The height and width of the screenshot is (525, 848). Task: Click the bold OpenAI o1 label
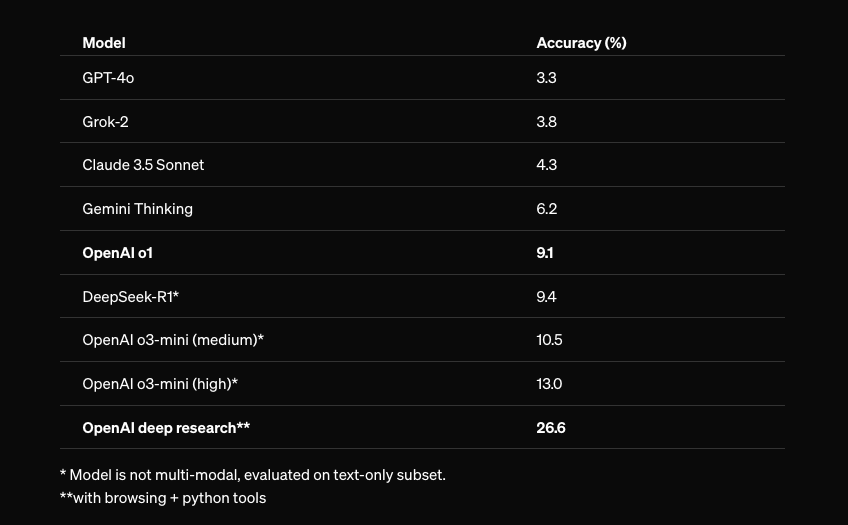[117, 252]
